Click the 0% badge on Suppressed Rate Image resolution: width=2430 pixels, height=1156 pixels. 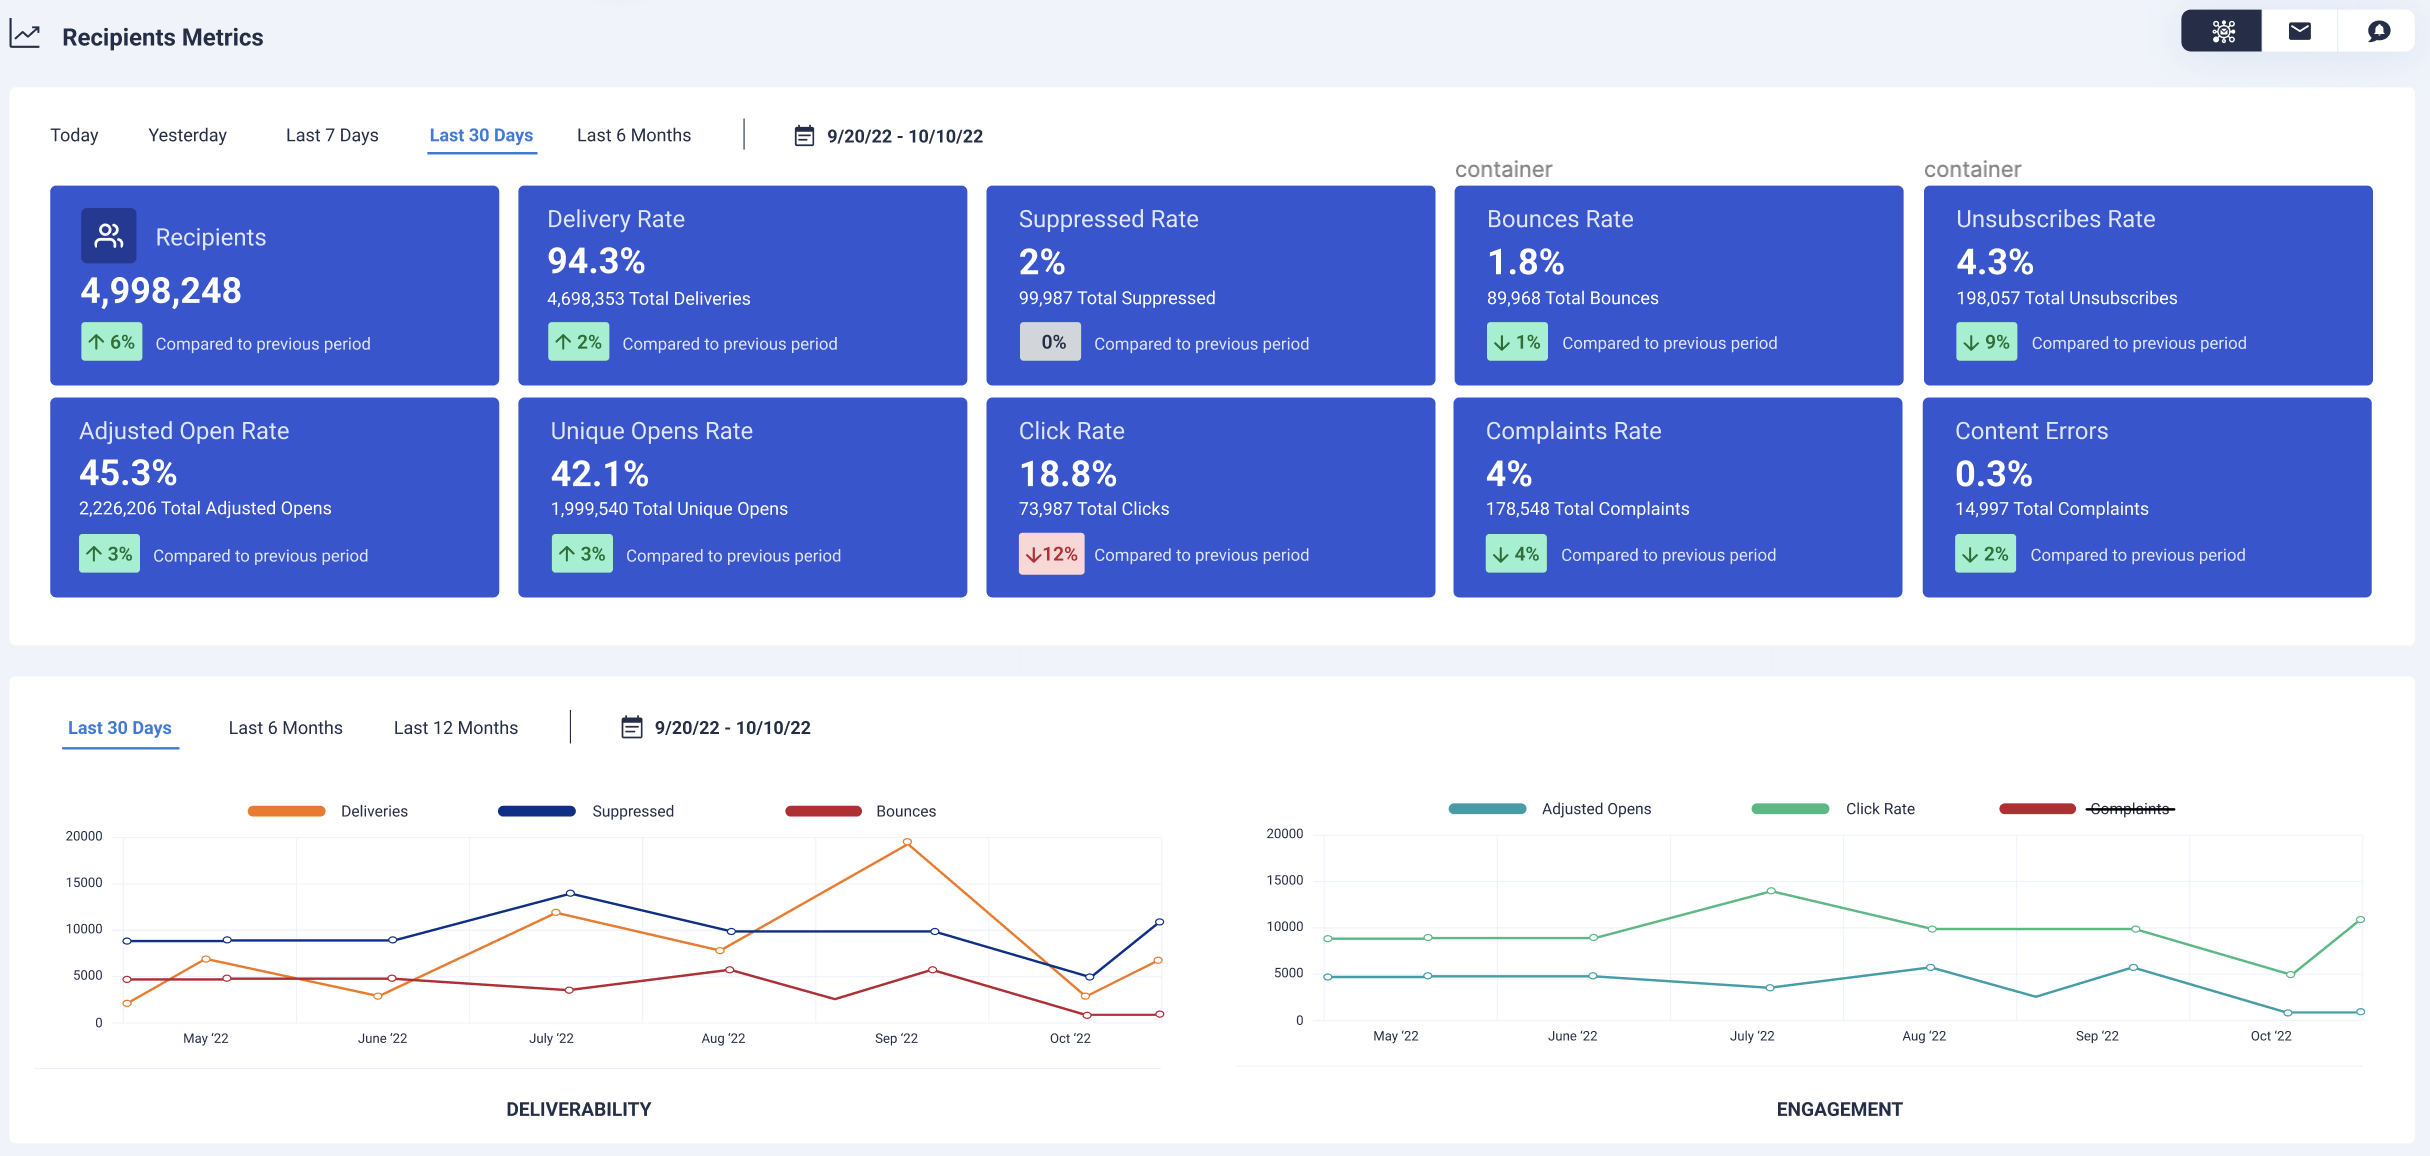click(1050, 342)
